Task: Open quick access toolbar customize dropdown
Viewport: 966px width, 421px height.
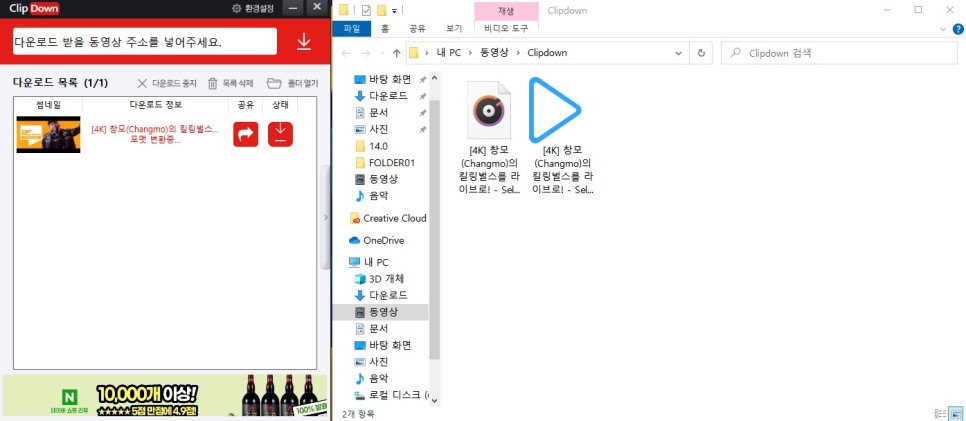Action: click(x=394, y=10)
